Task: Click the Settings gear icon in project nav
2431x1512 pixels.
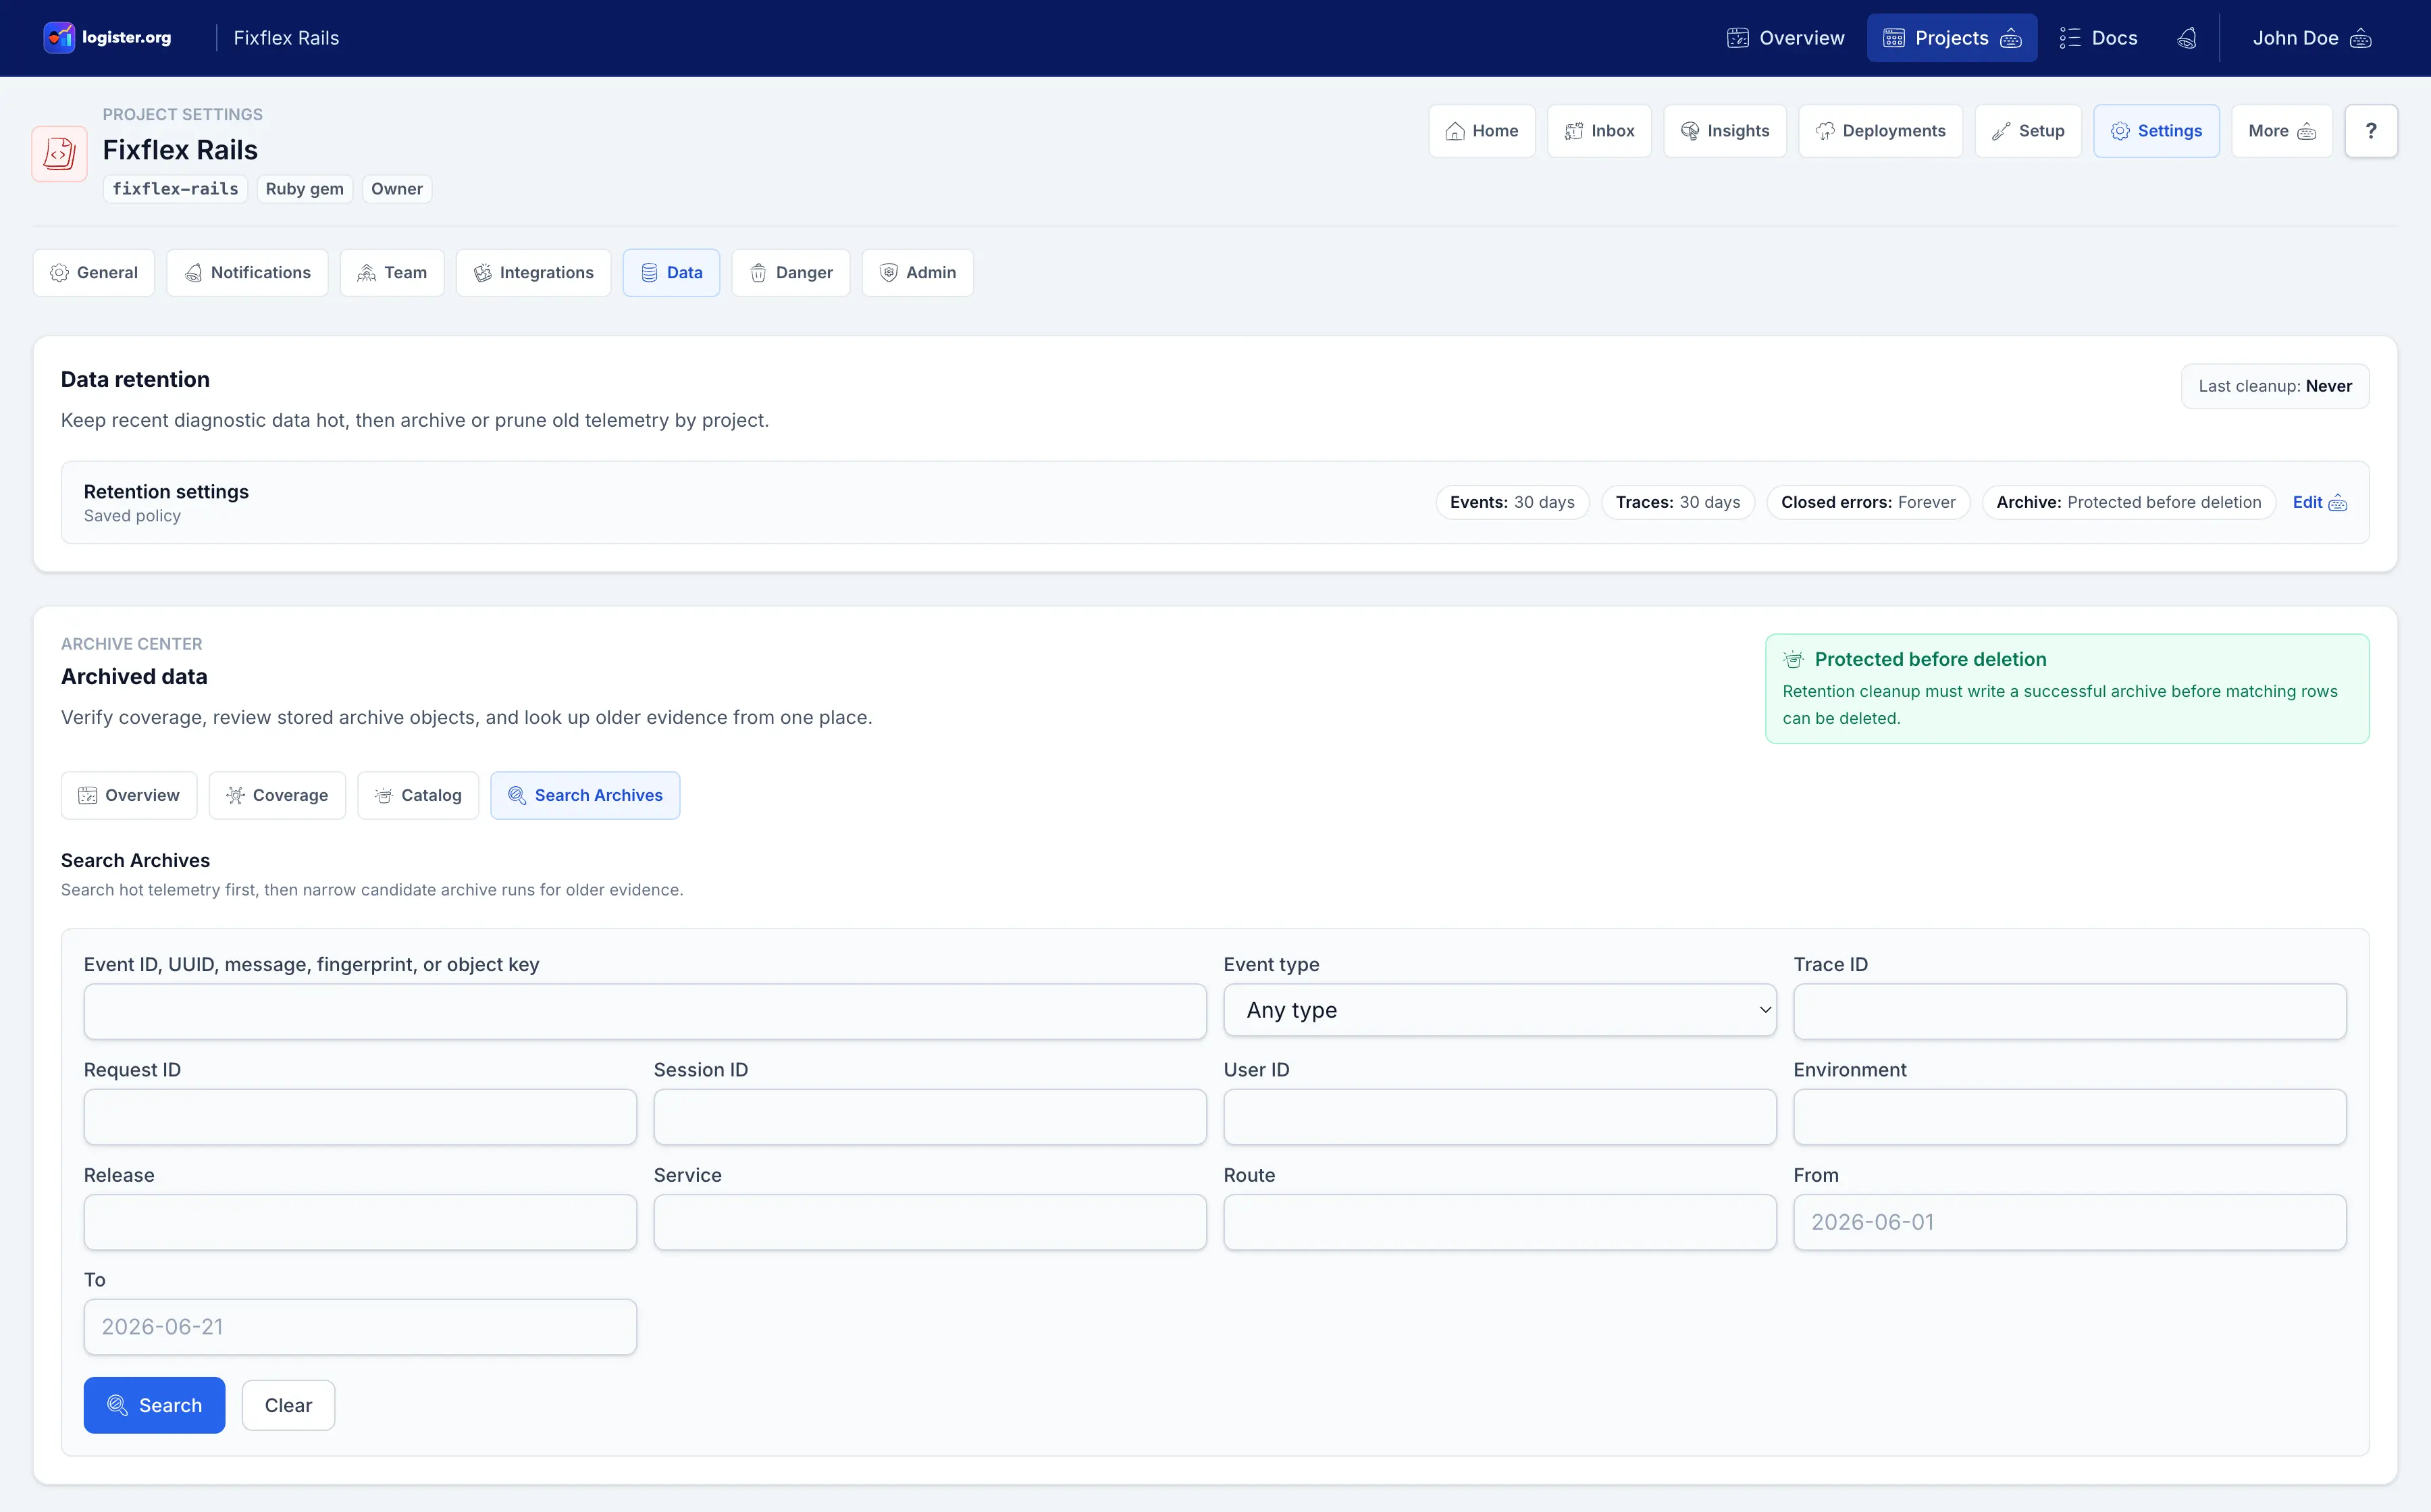Action: pyautogui.click(x=2120, y=131)
